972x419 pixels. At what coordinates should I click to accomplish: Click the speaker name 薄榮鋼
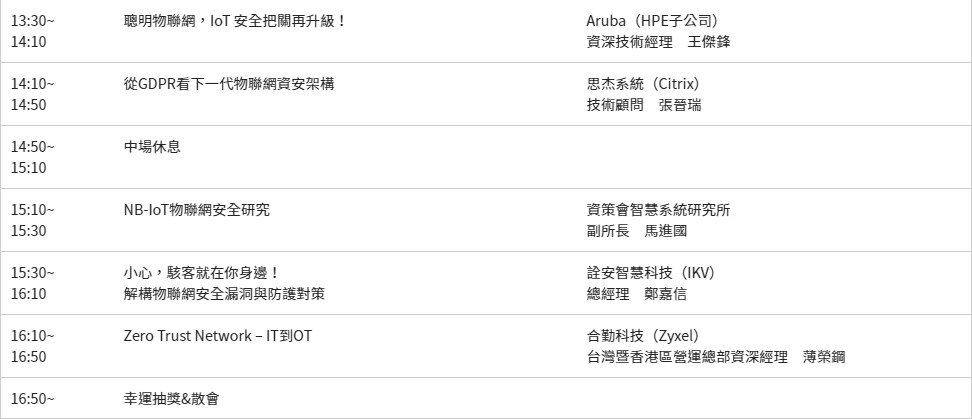(823, 357)
